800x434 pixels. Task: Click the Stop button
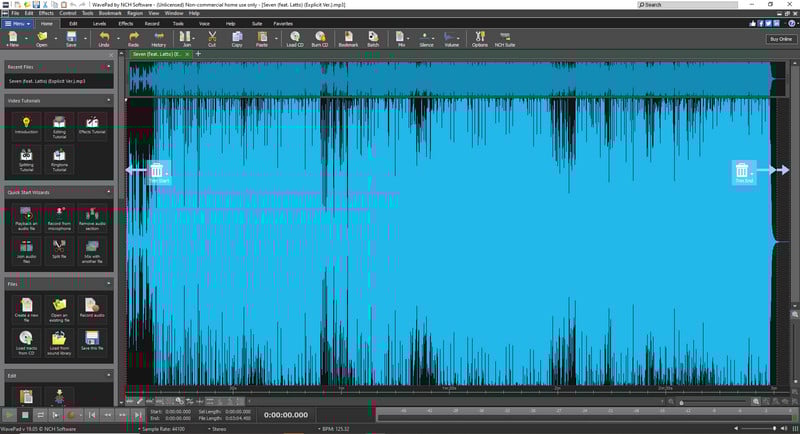click(25, 415)
